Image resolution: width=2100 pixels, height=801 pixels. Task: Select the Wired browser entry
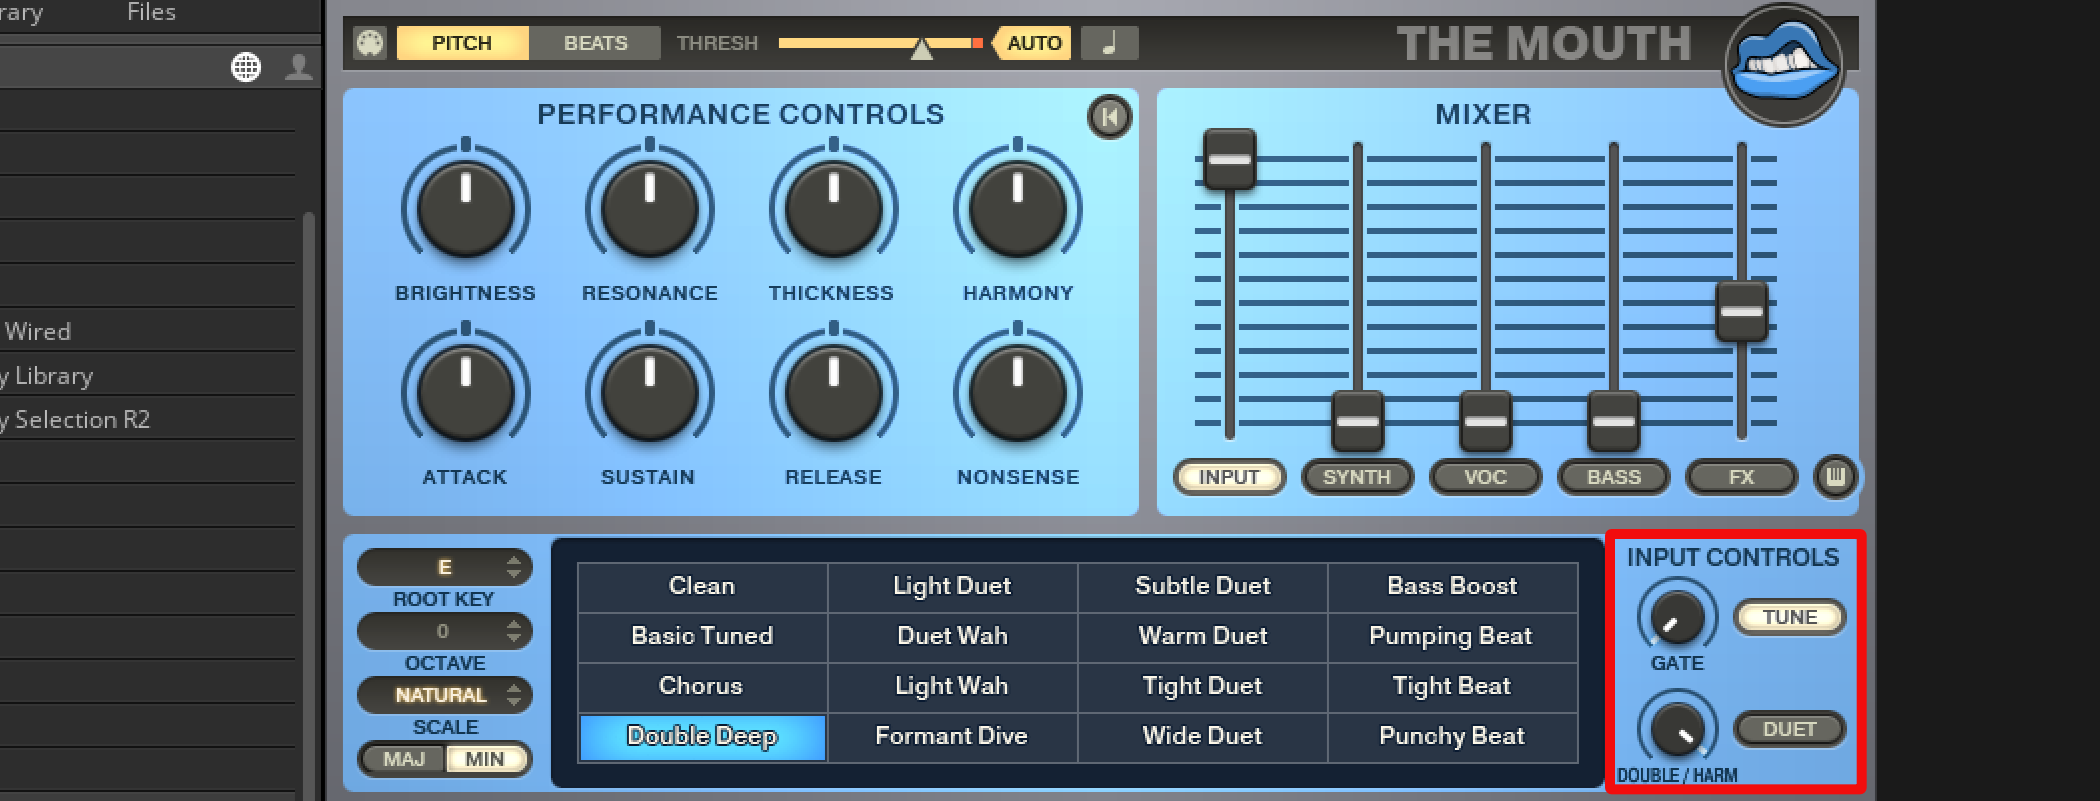148,331
